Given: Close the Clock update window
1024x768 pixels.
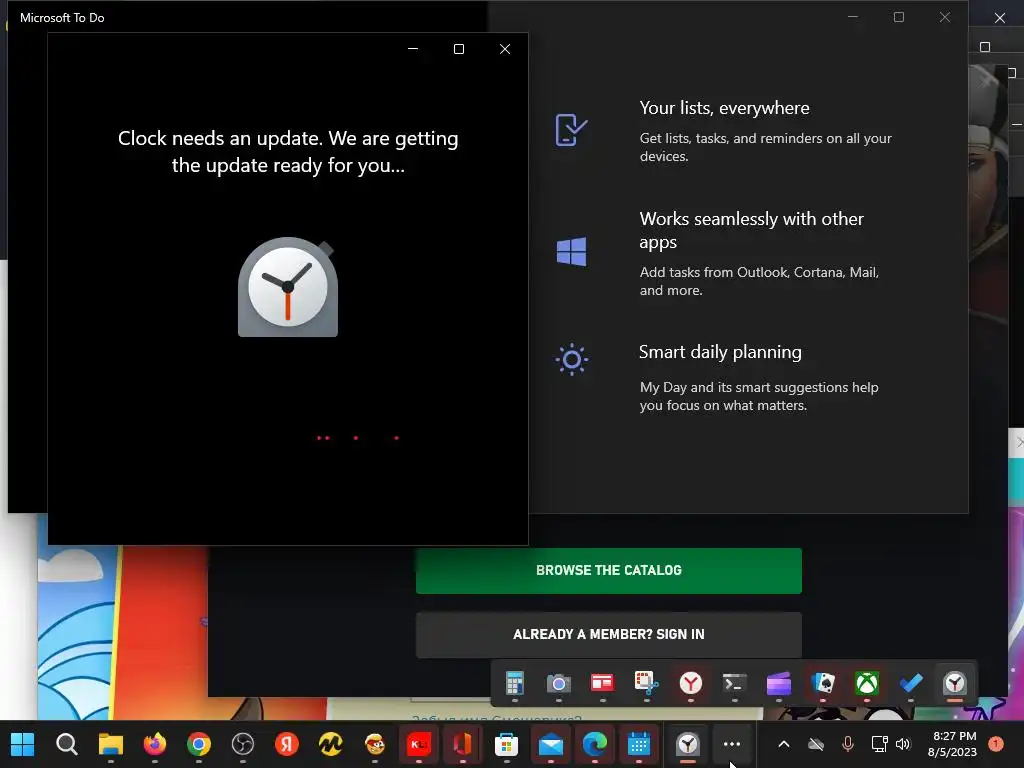Looking at the screenshot, I should [505, 49].
